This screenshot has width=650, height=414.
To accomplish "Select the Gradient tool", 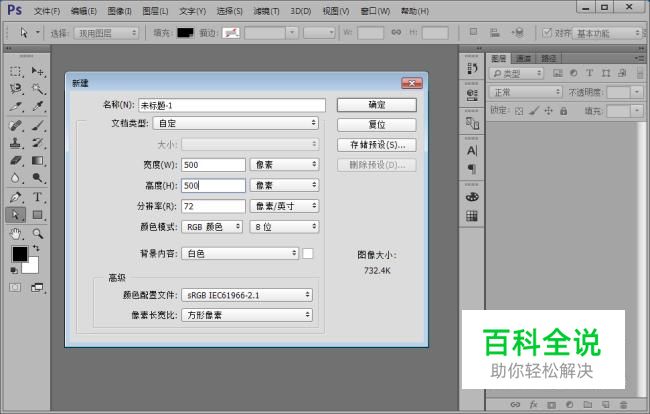I will click(x=38, y=160).
